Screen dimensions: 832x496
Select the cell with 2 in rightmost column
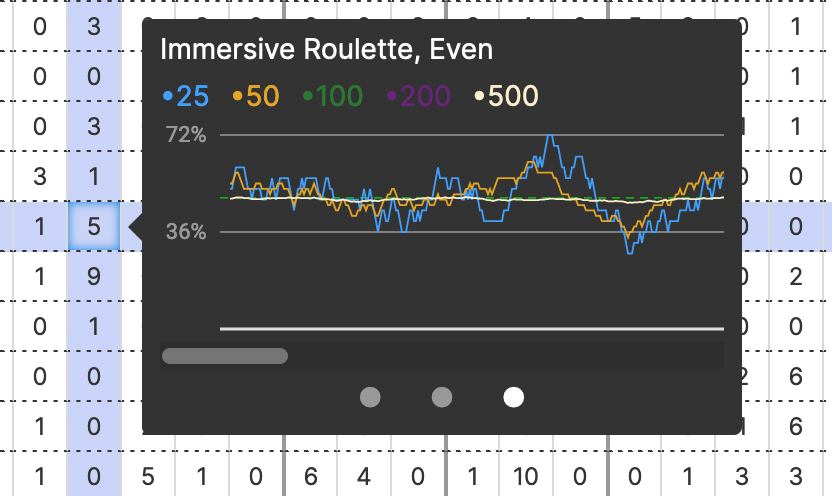tap(796, 276)
